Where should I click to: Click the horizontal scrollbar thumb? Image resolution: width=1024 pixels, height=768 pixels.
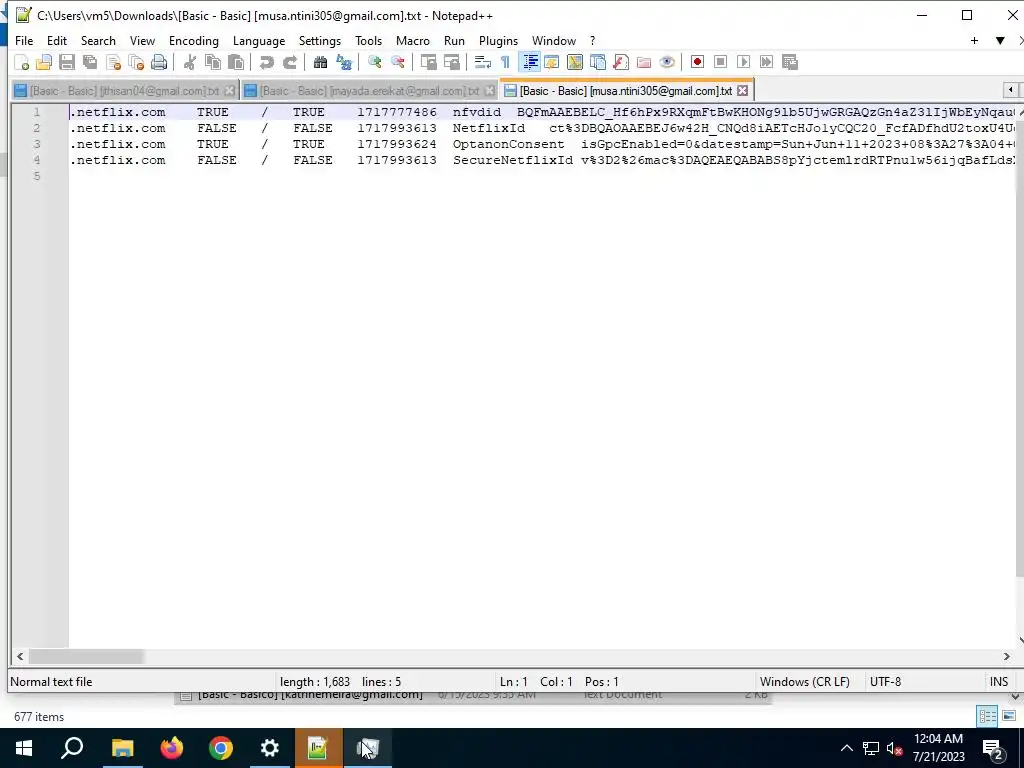coord(86,656)
